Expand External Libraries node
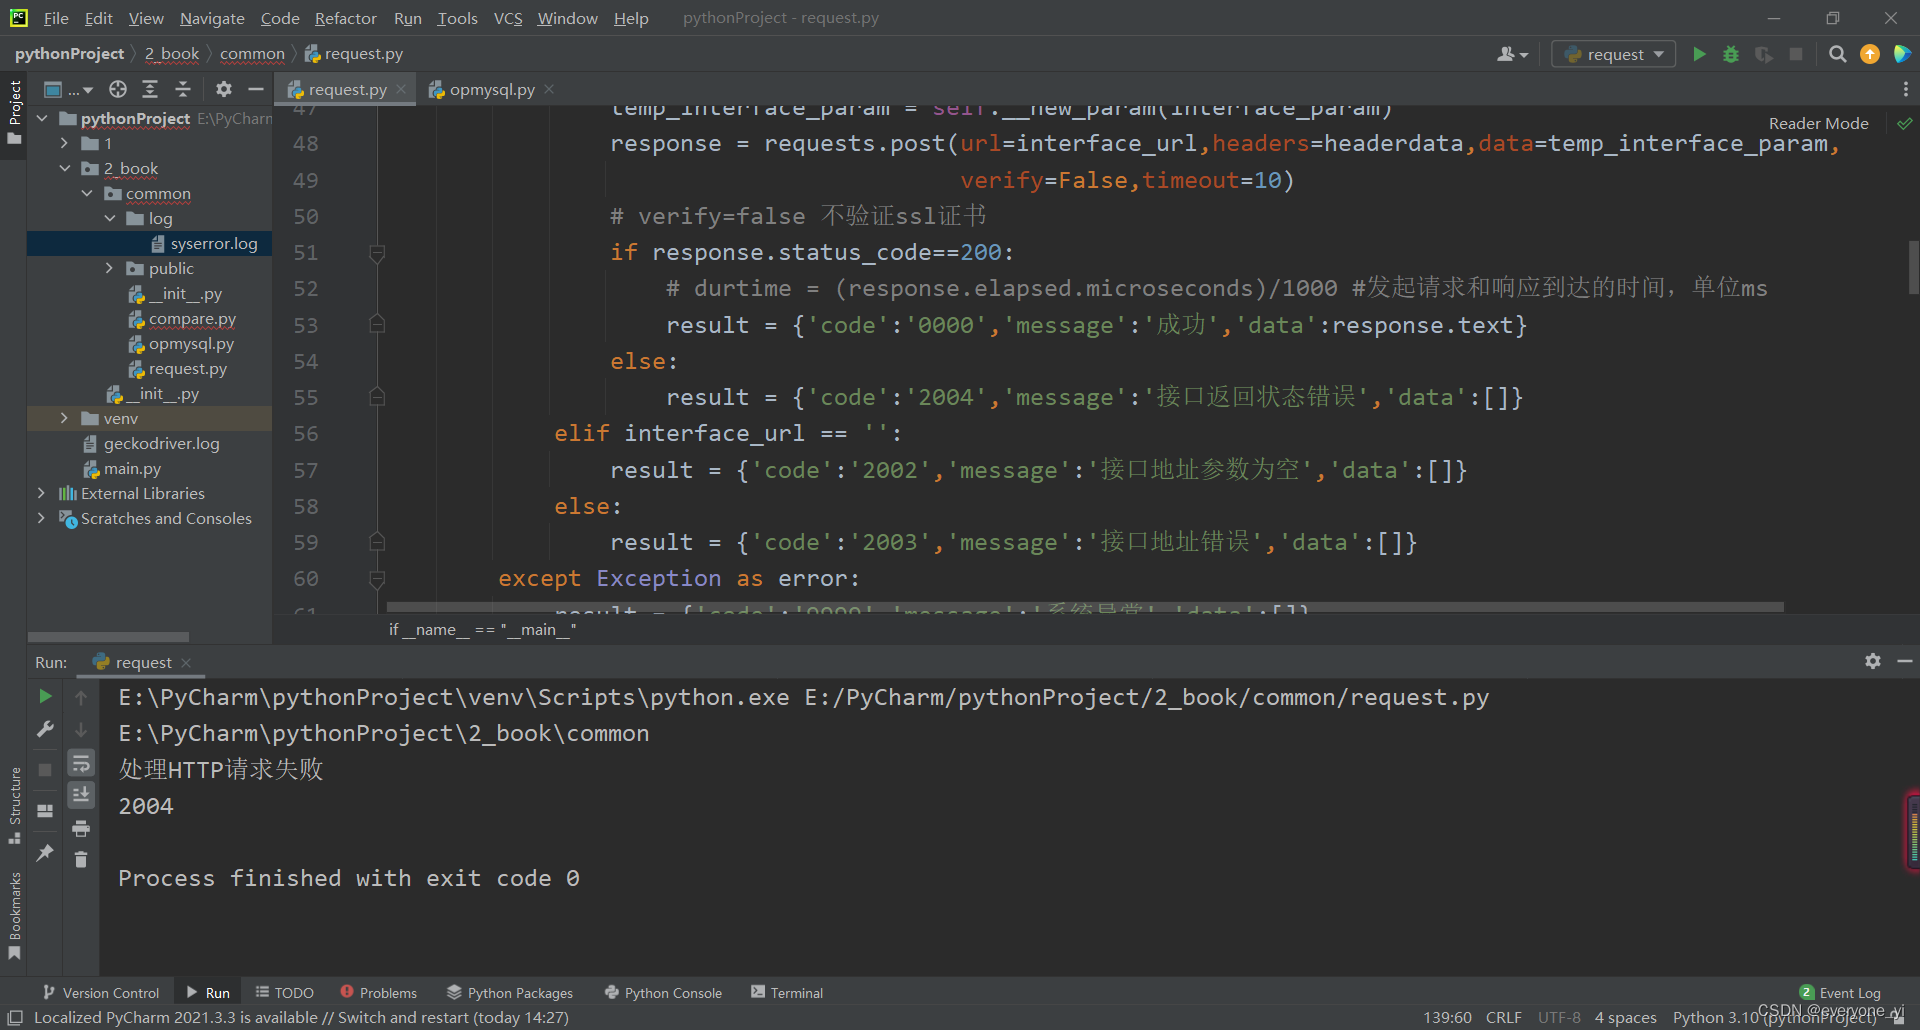1920x1030 pixels. coord(41,493)
